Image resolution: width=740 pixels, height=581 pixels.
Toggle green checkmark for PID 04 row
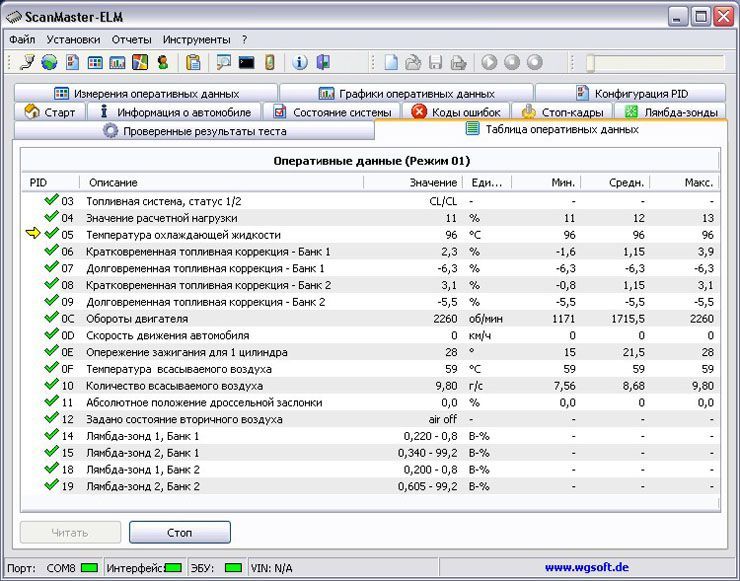(51, 217)
